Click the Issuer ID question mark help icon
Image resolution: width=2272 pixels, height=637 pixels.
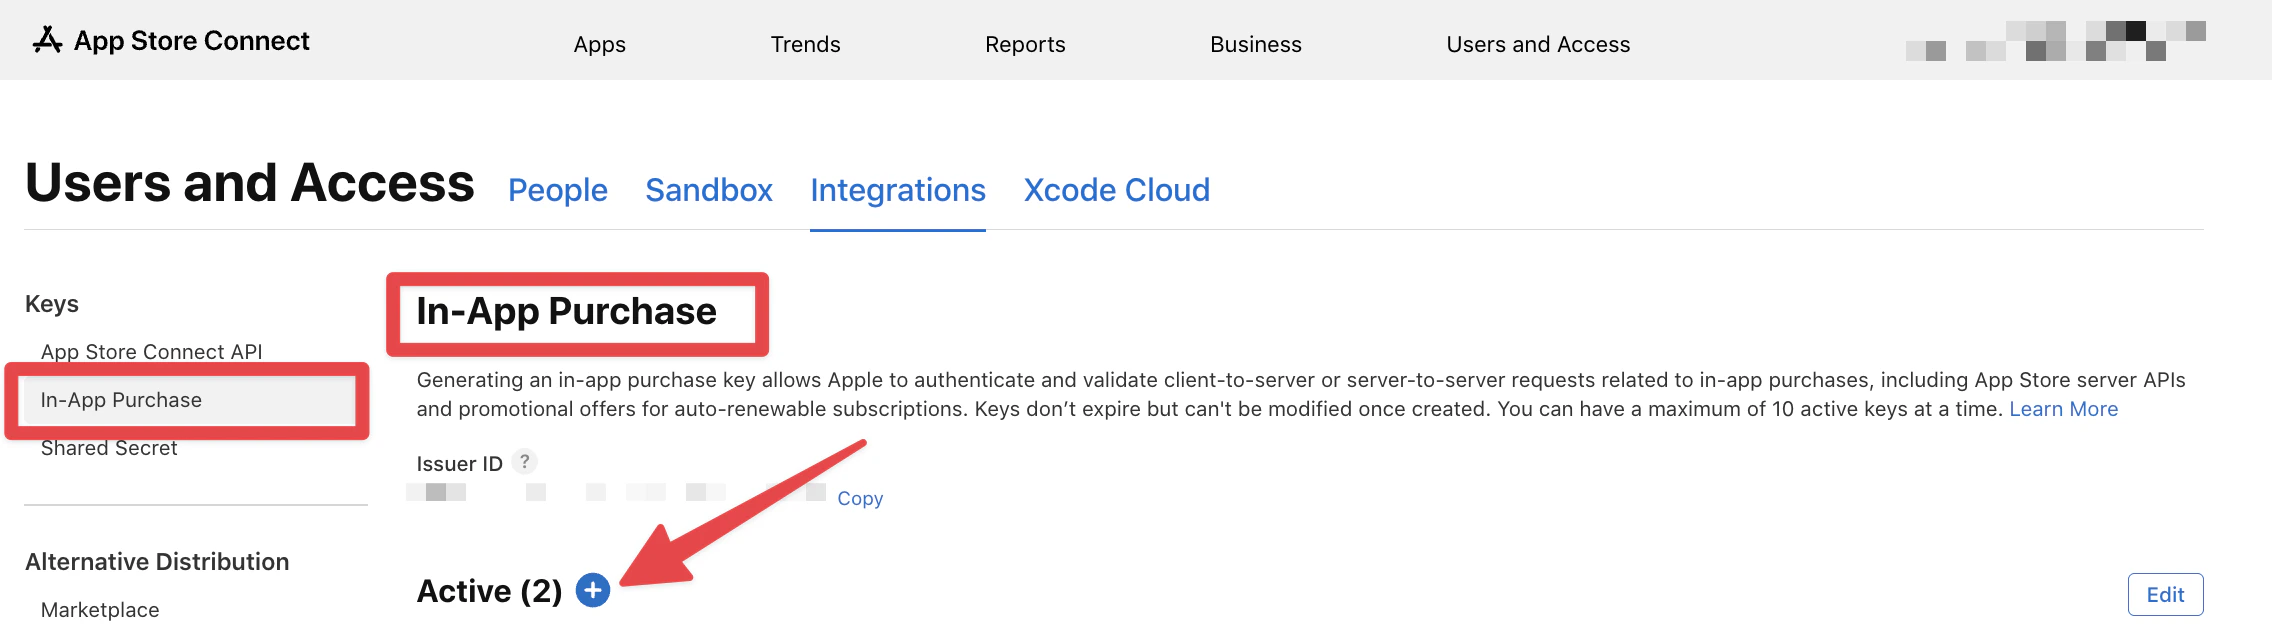(524, 461)
